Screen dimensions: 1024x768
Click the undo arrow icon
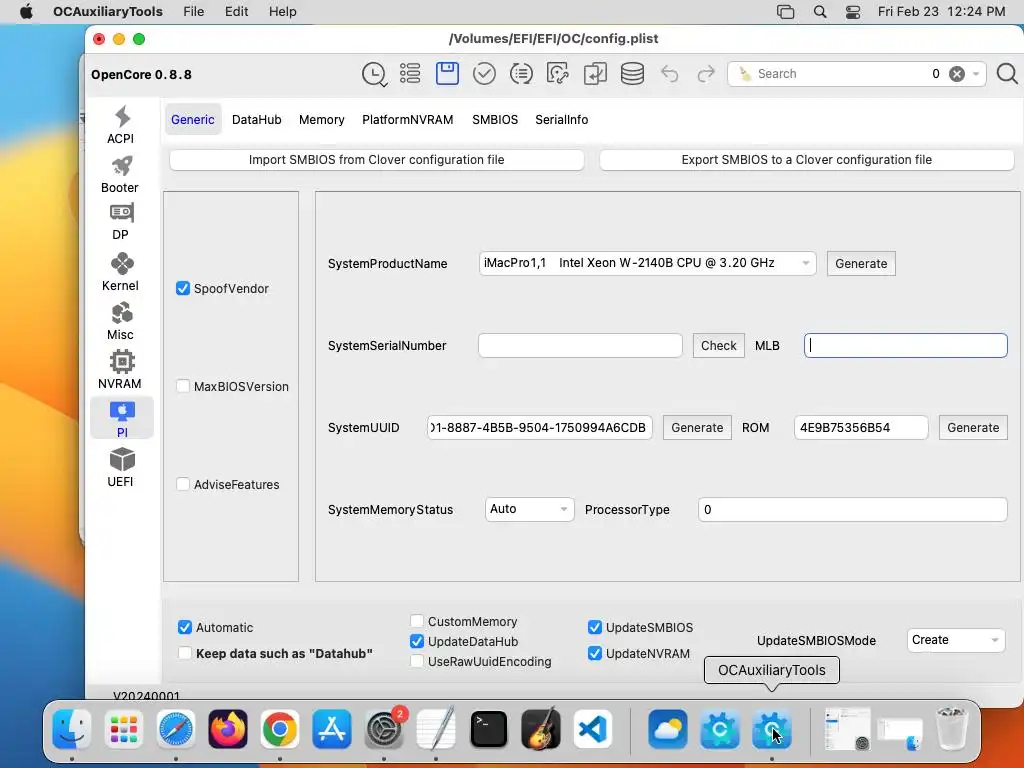pyautogui.click(x=669, y=73)
